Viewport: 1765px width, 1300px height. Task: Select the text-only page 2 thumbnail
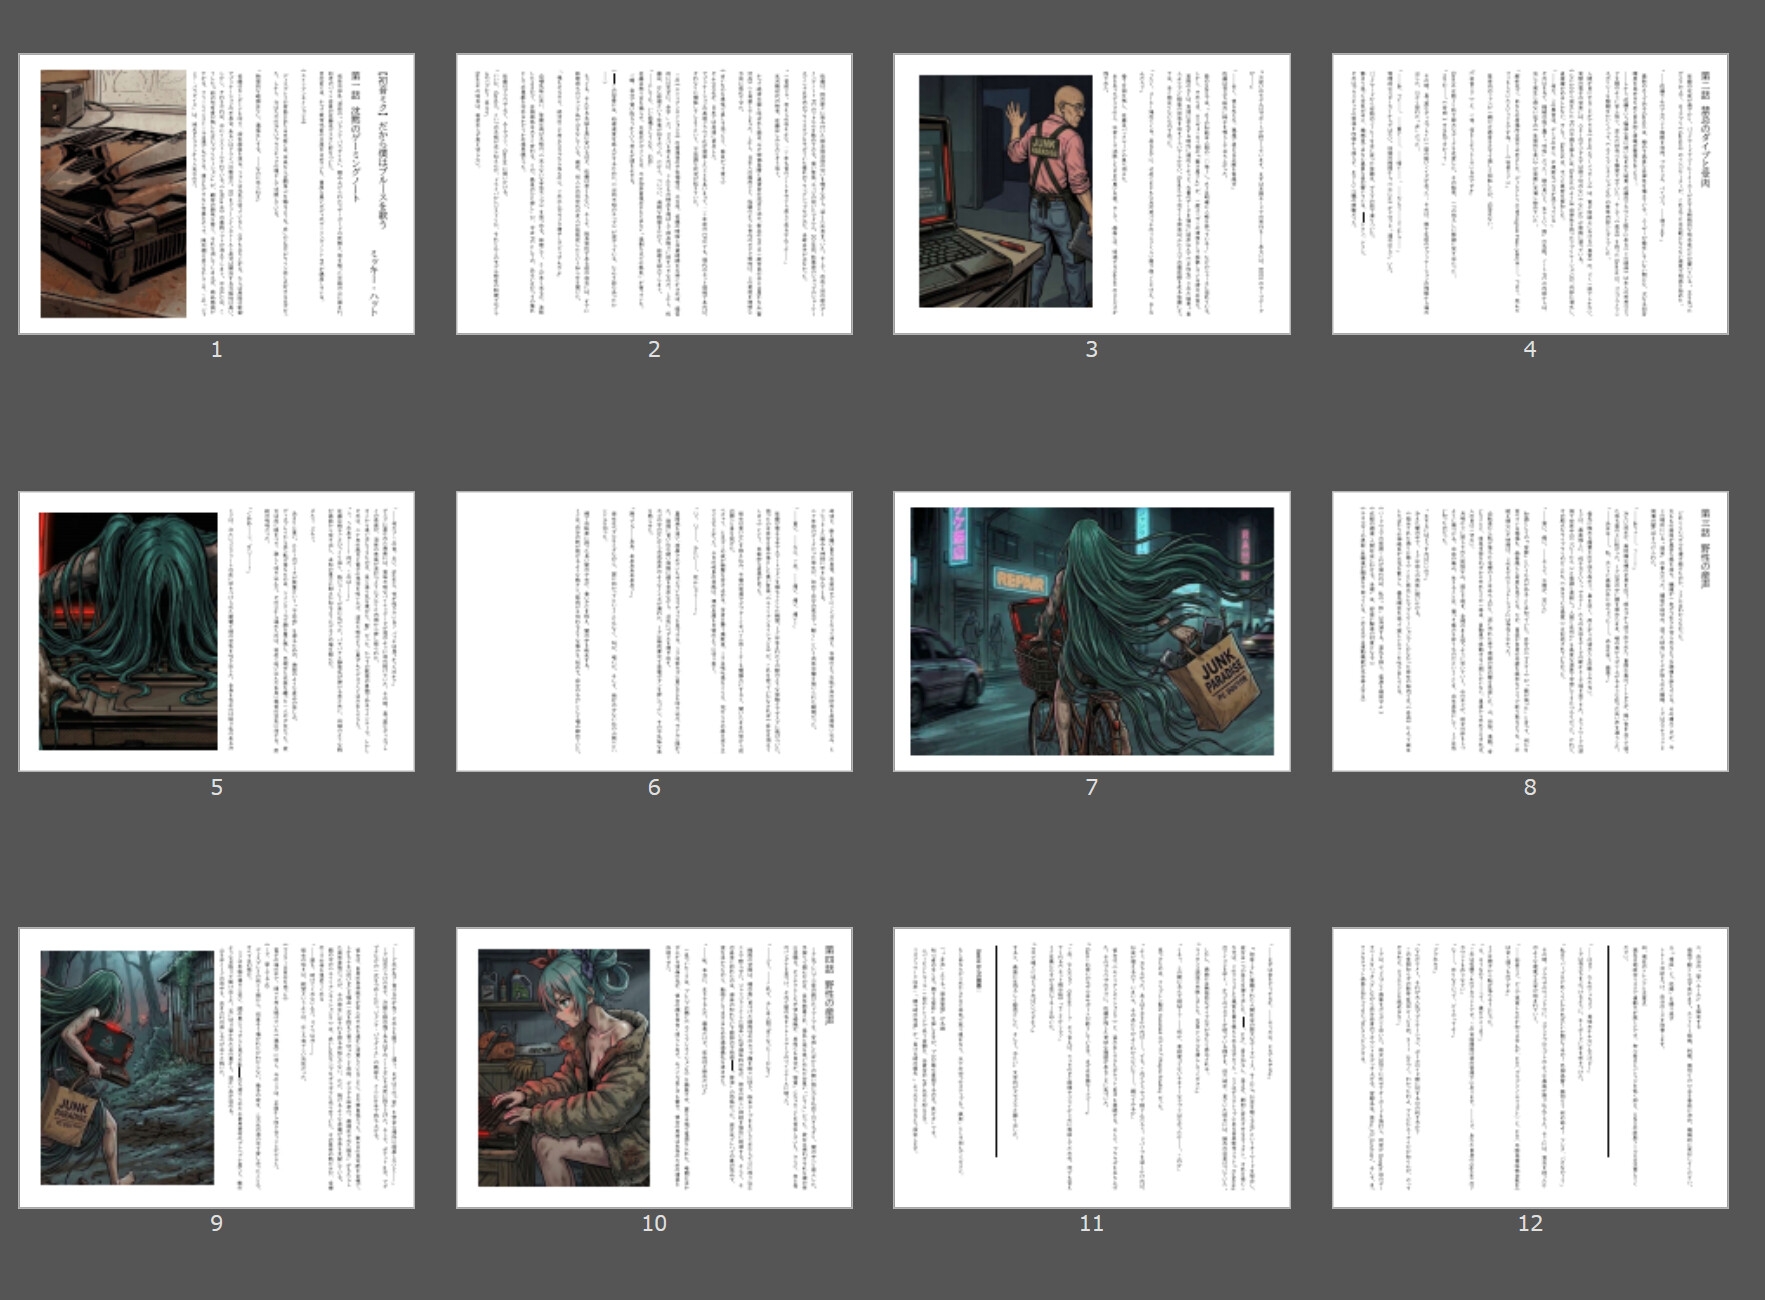point(654,194)
